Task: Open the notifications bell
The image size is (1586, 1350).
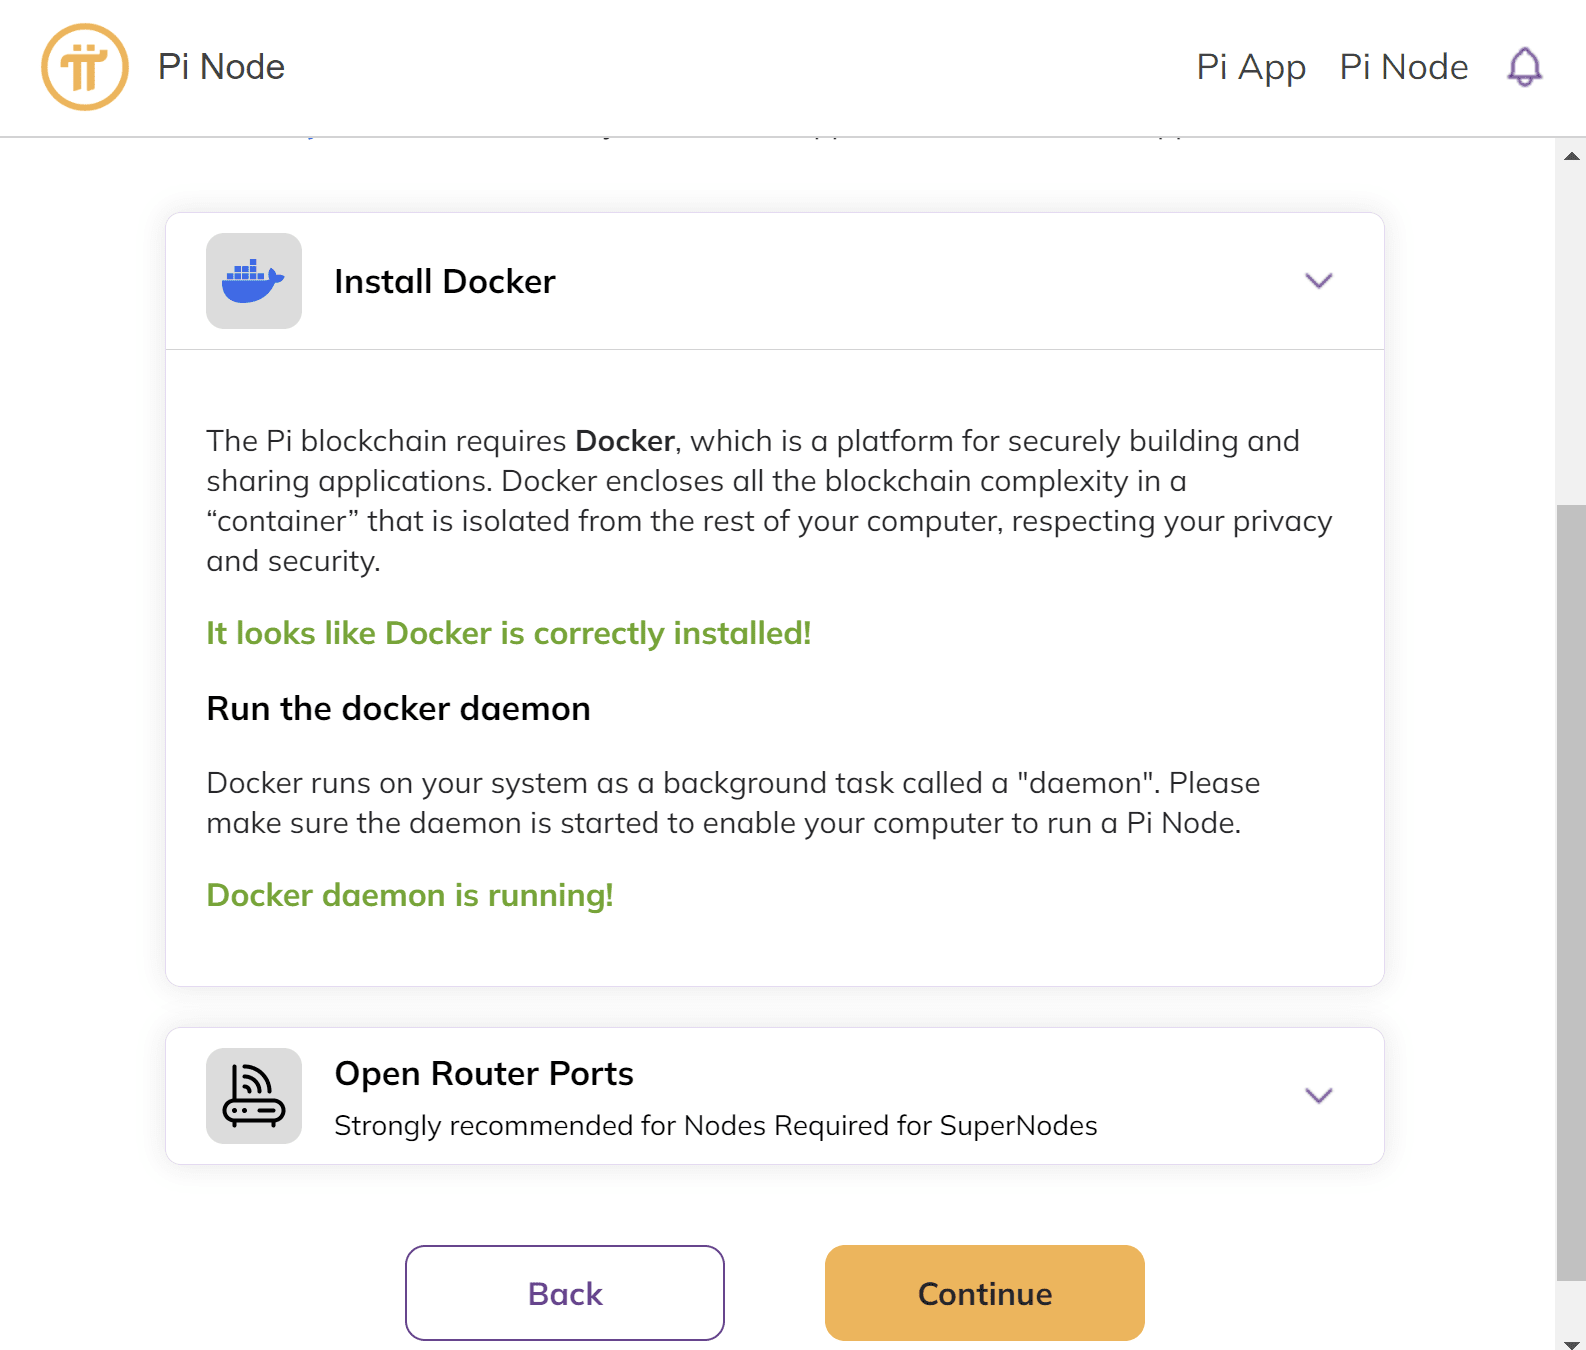Action: 1524,67
